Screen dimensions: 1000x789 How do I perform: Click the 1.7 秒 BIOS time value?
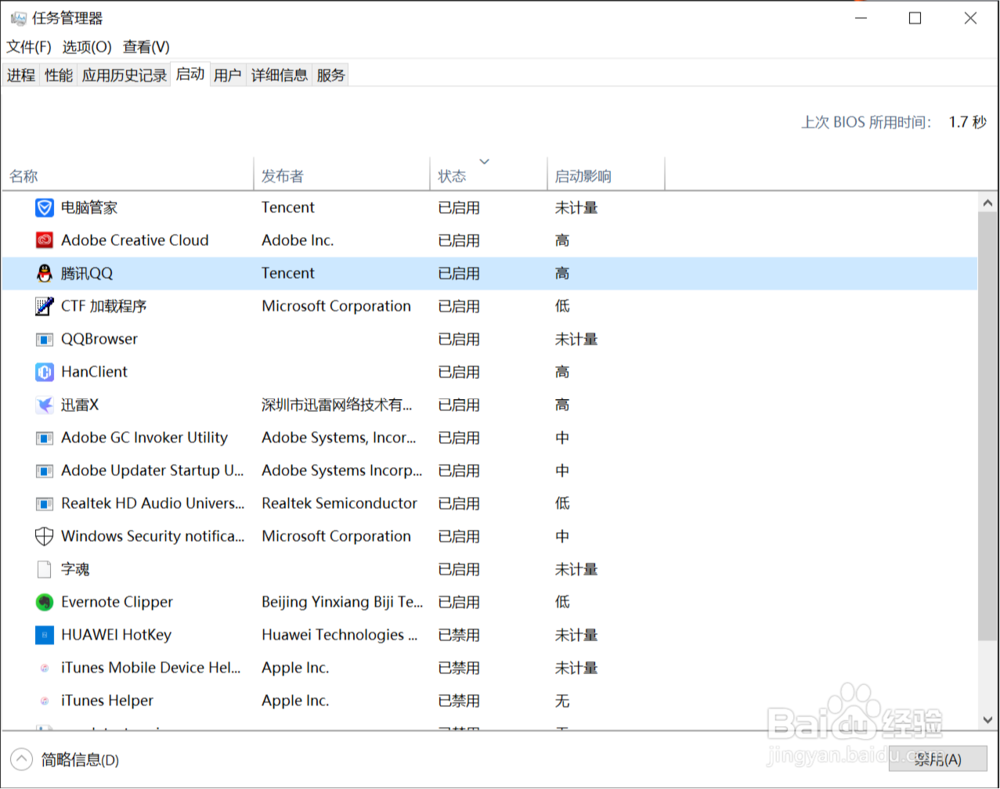tap(967, 122)
